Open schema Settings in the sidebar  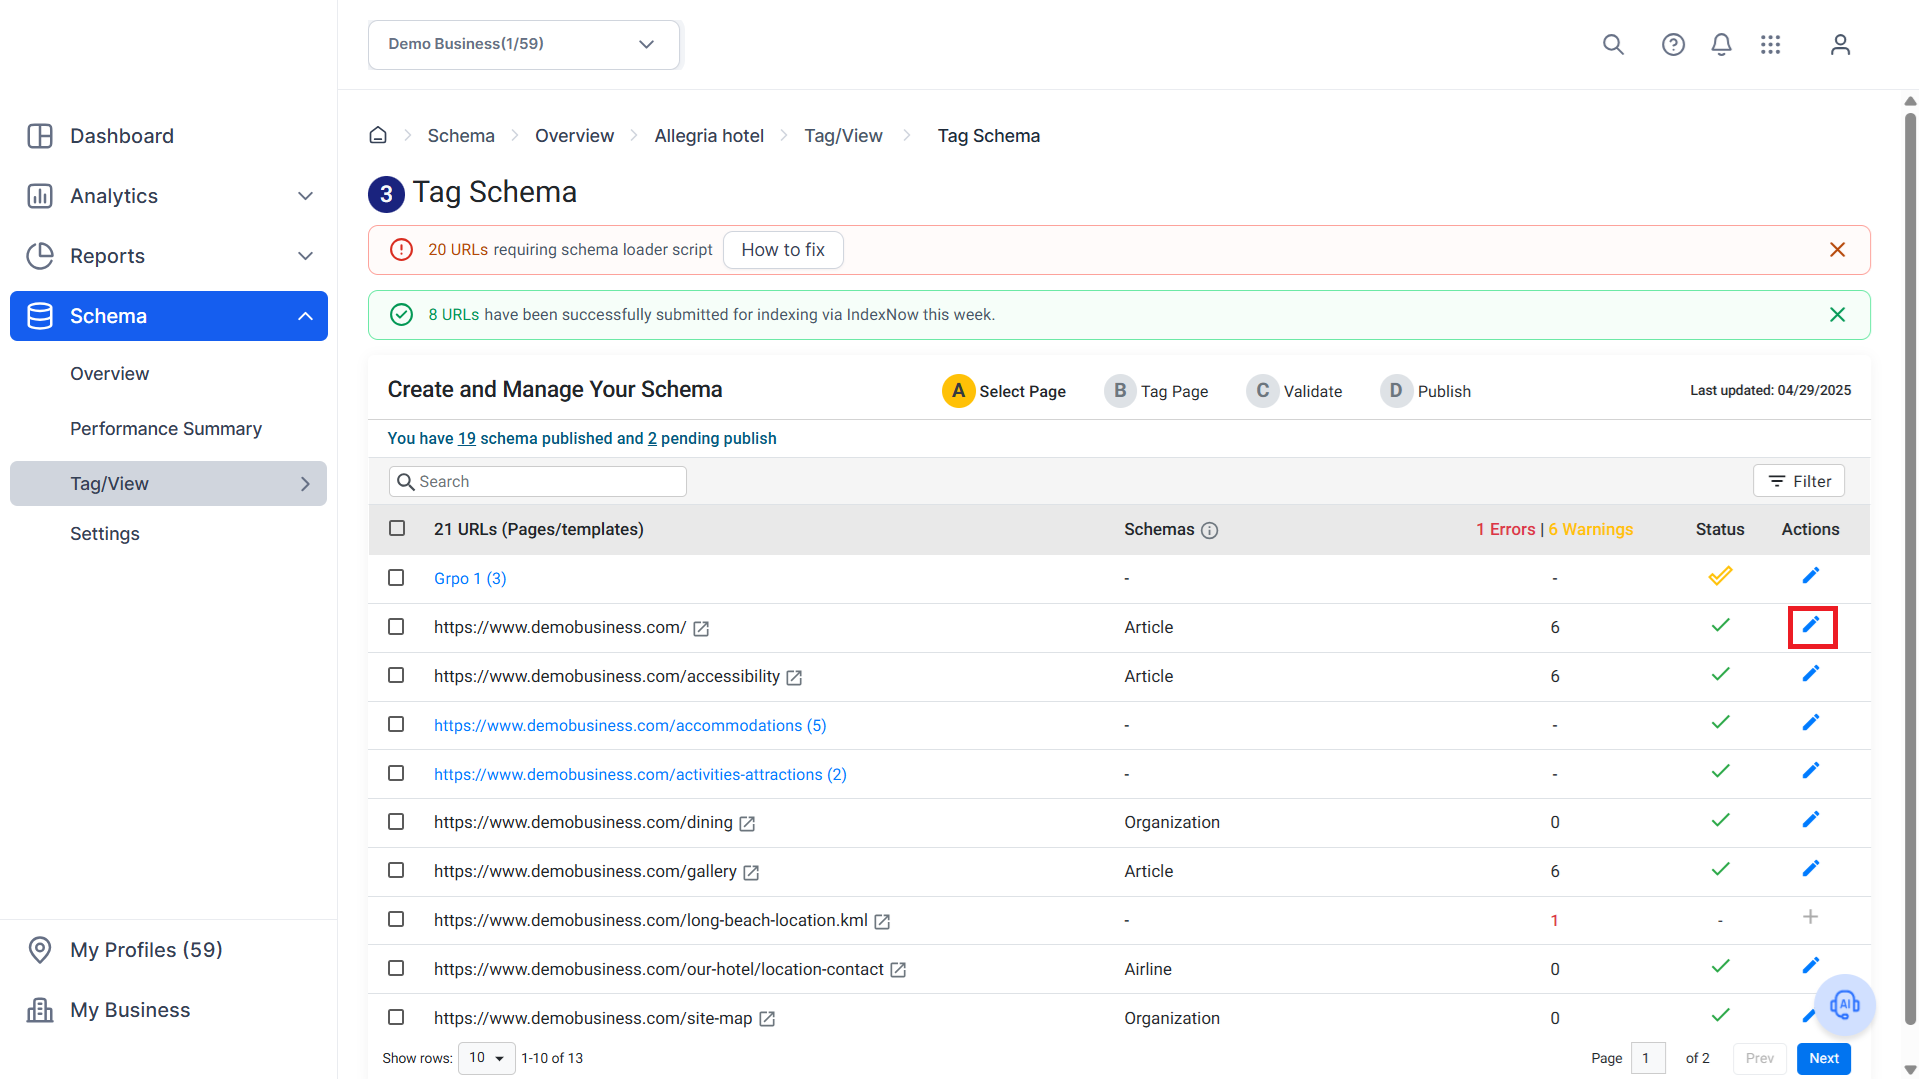click(x=105, y=534)
